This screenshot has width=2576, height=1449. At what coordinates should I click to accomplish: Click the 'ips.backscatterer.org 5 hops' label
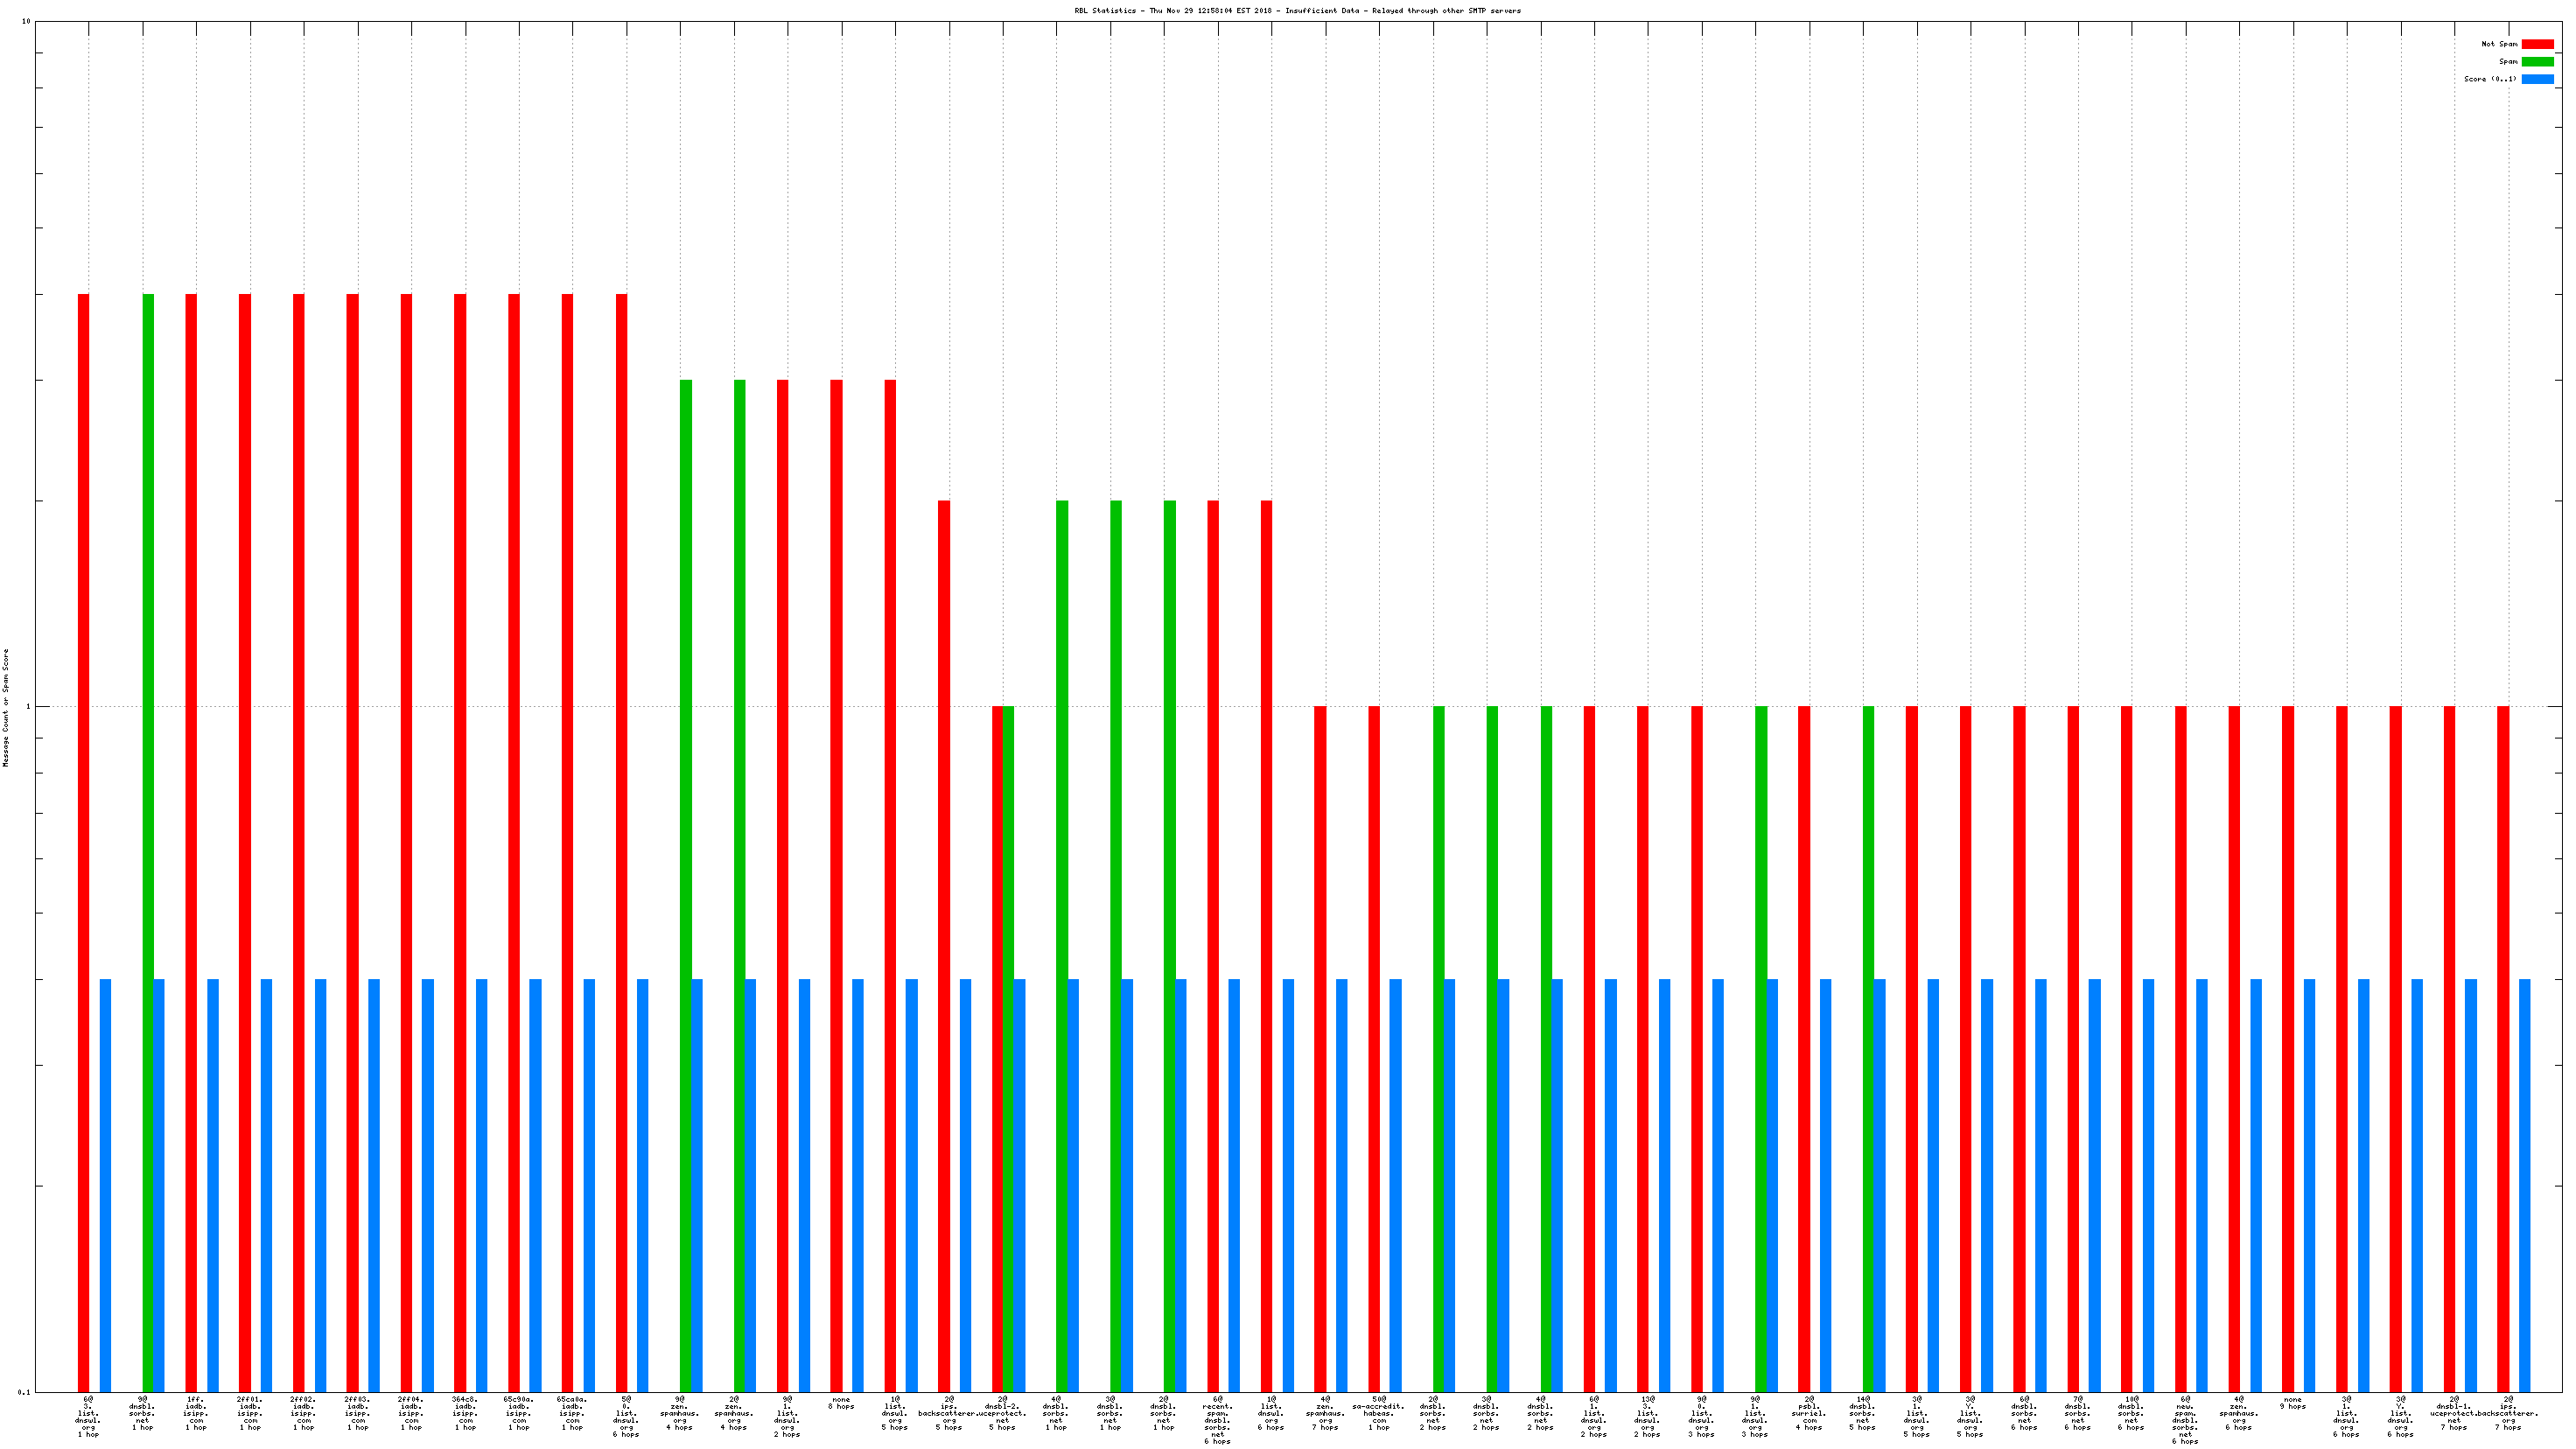948,1413
